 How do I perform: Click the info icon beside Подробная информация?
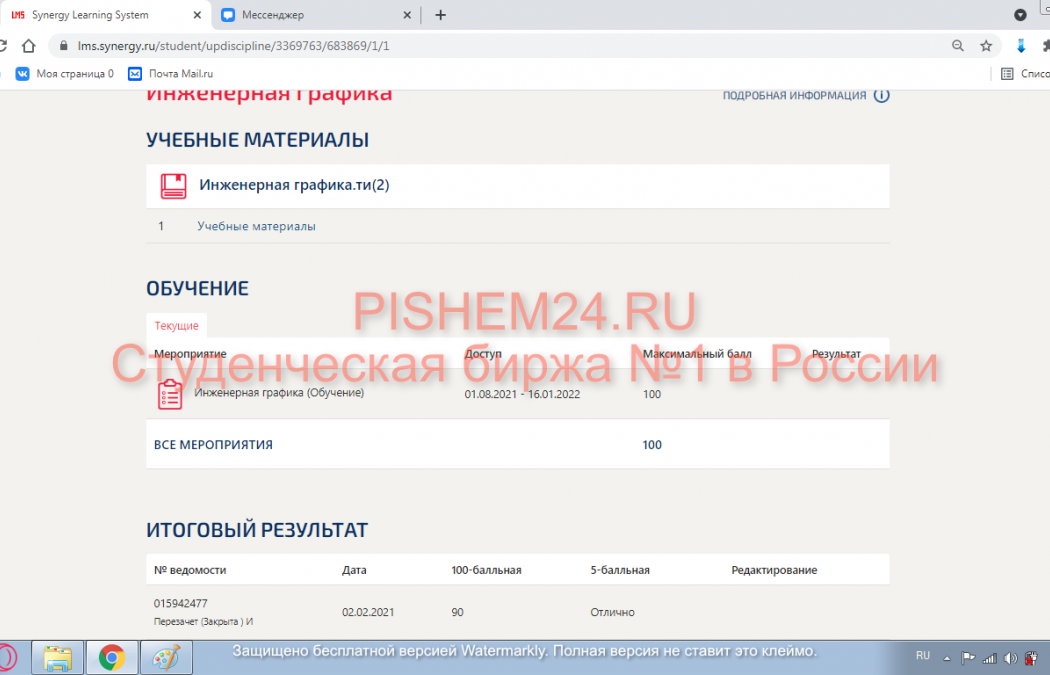881,96
